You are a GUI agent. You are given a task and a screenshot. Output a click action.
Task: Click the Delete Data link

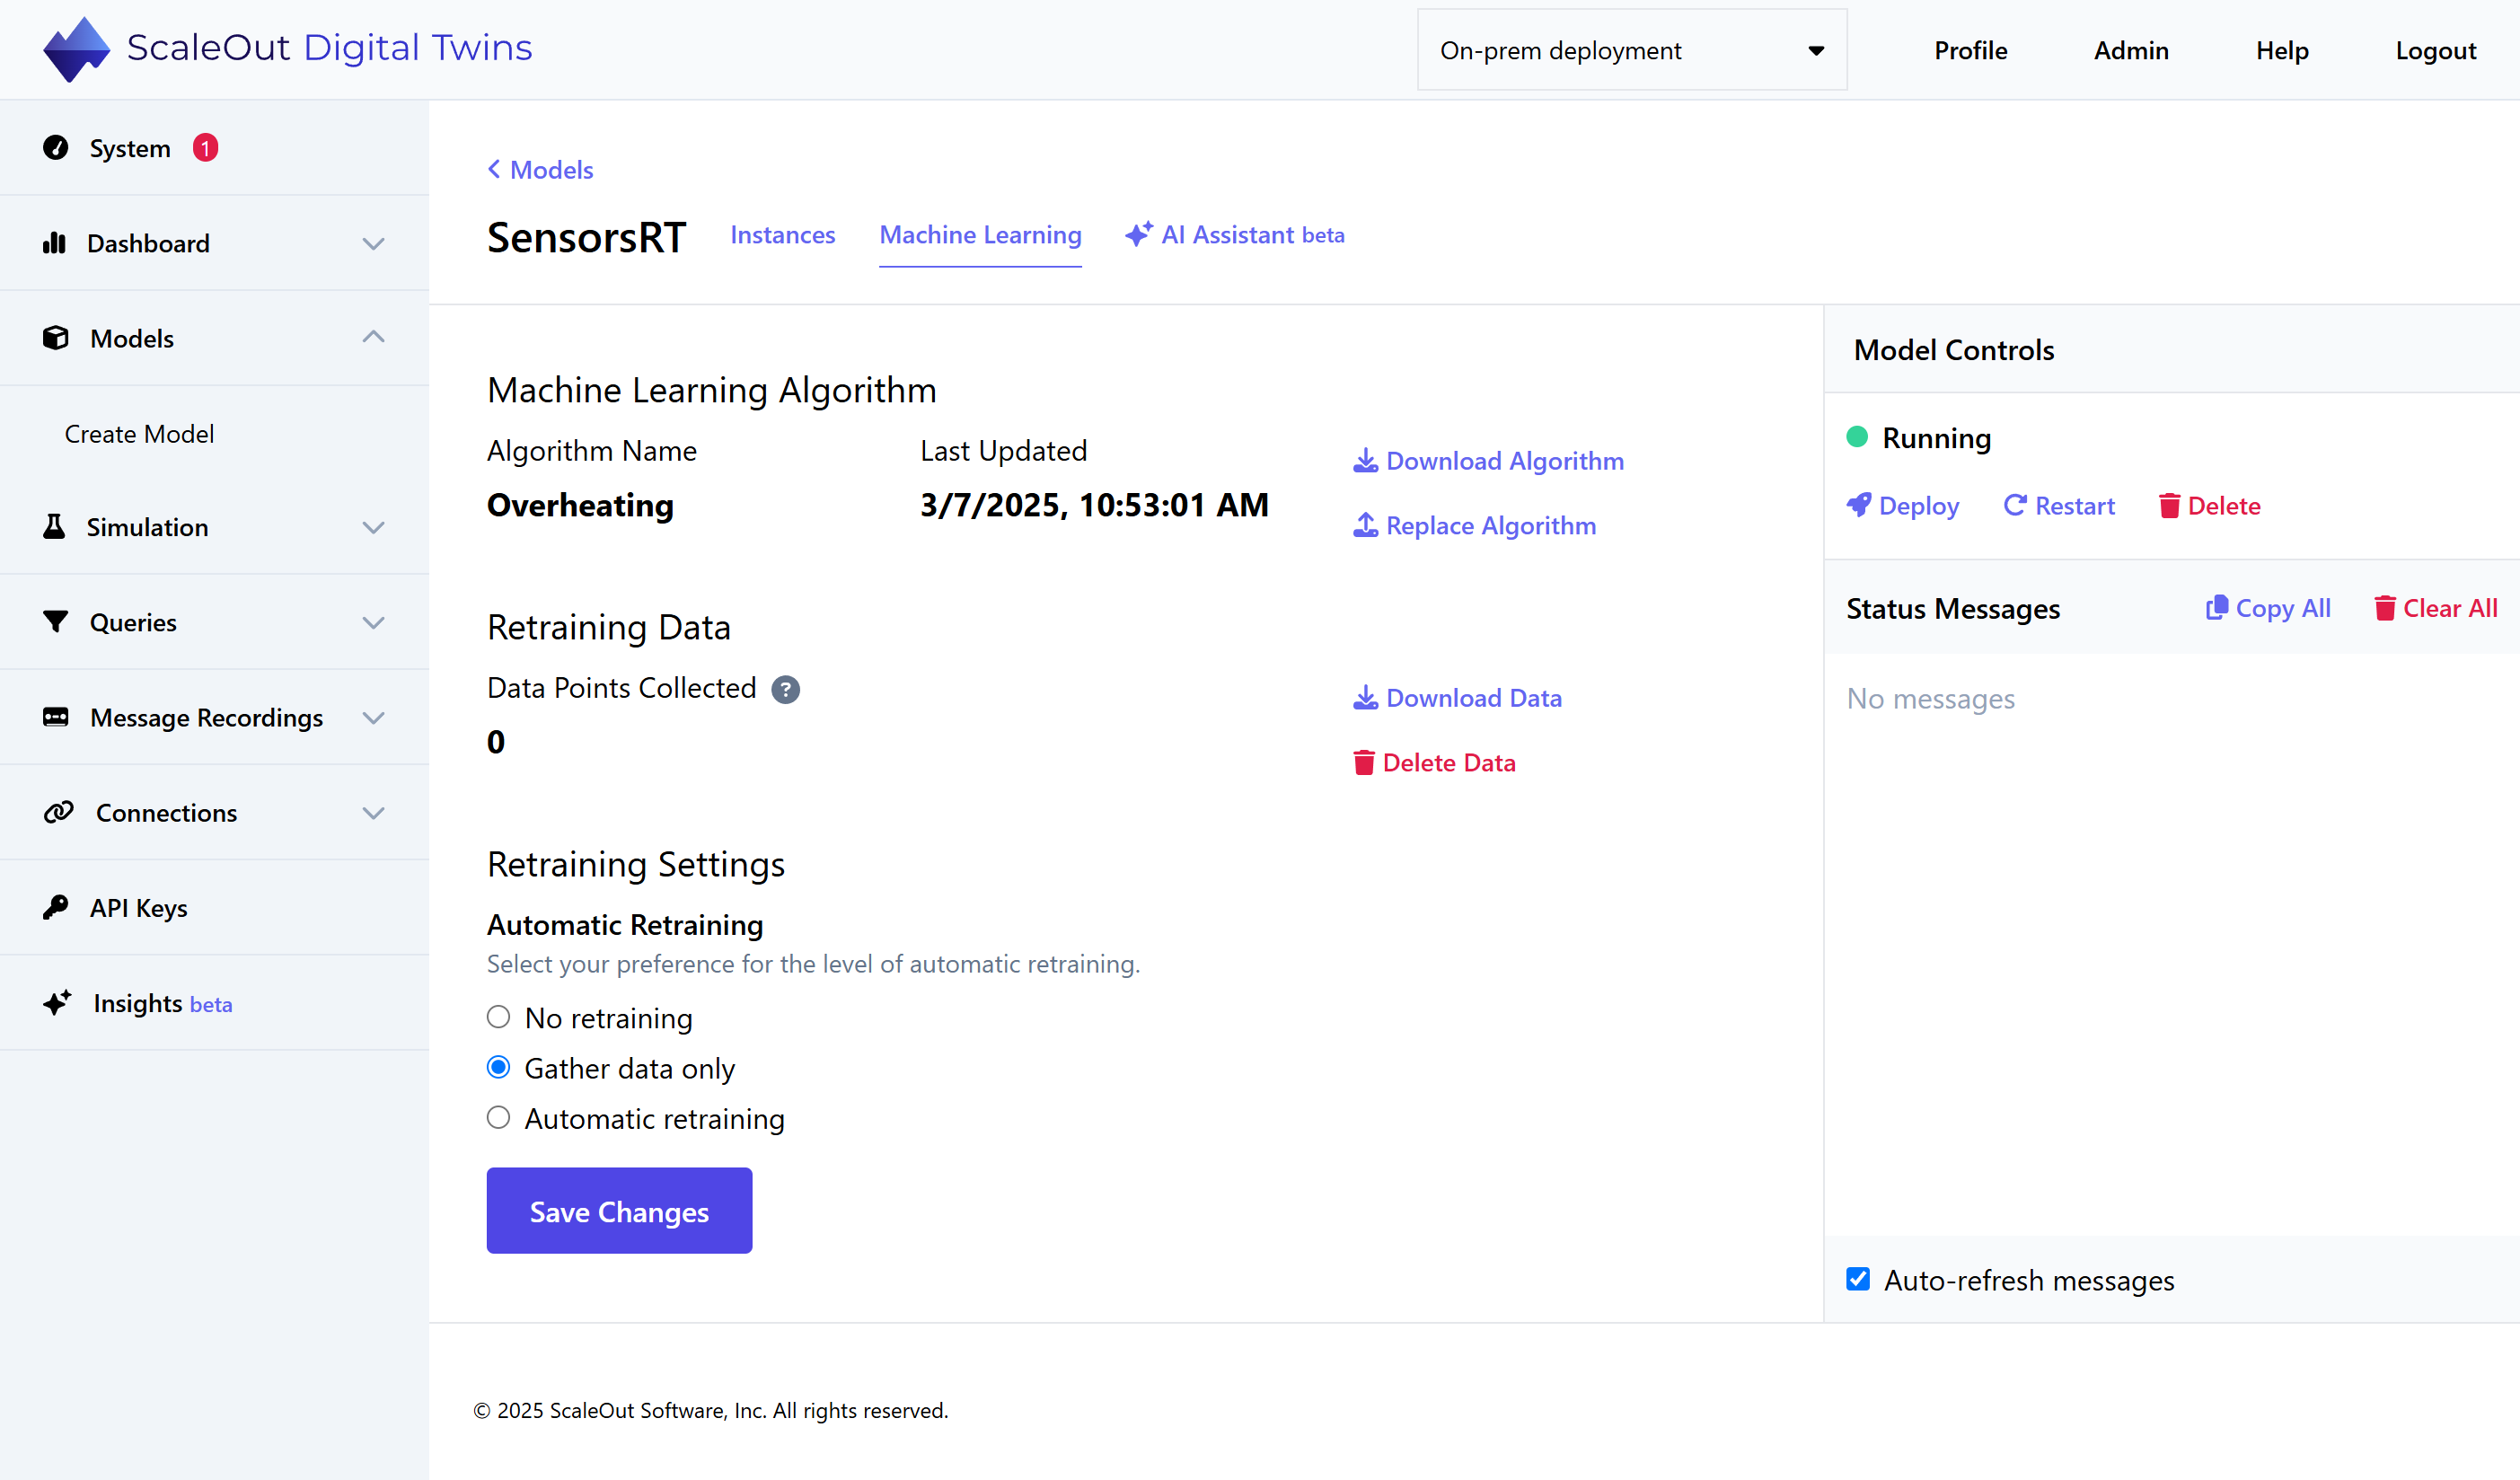pyautogui.click(x=1434, y=763)
